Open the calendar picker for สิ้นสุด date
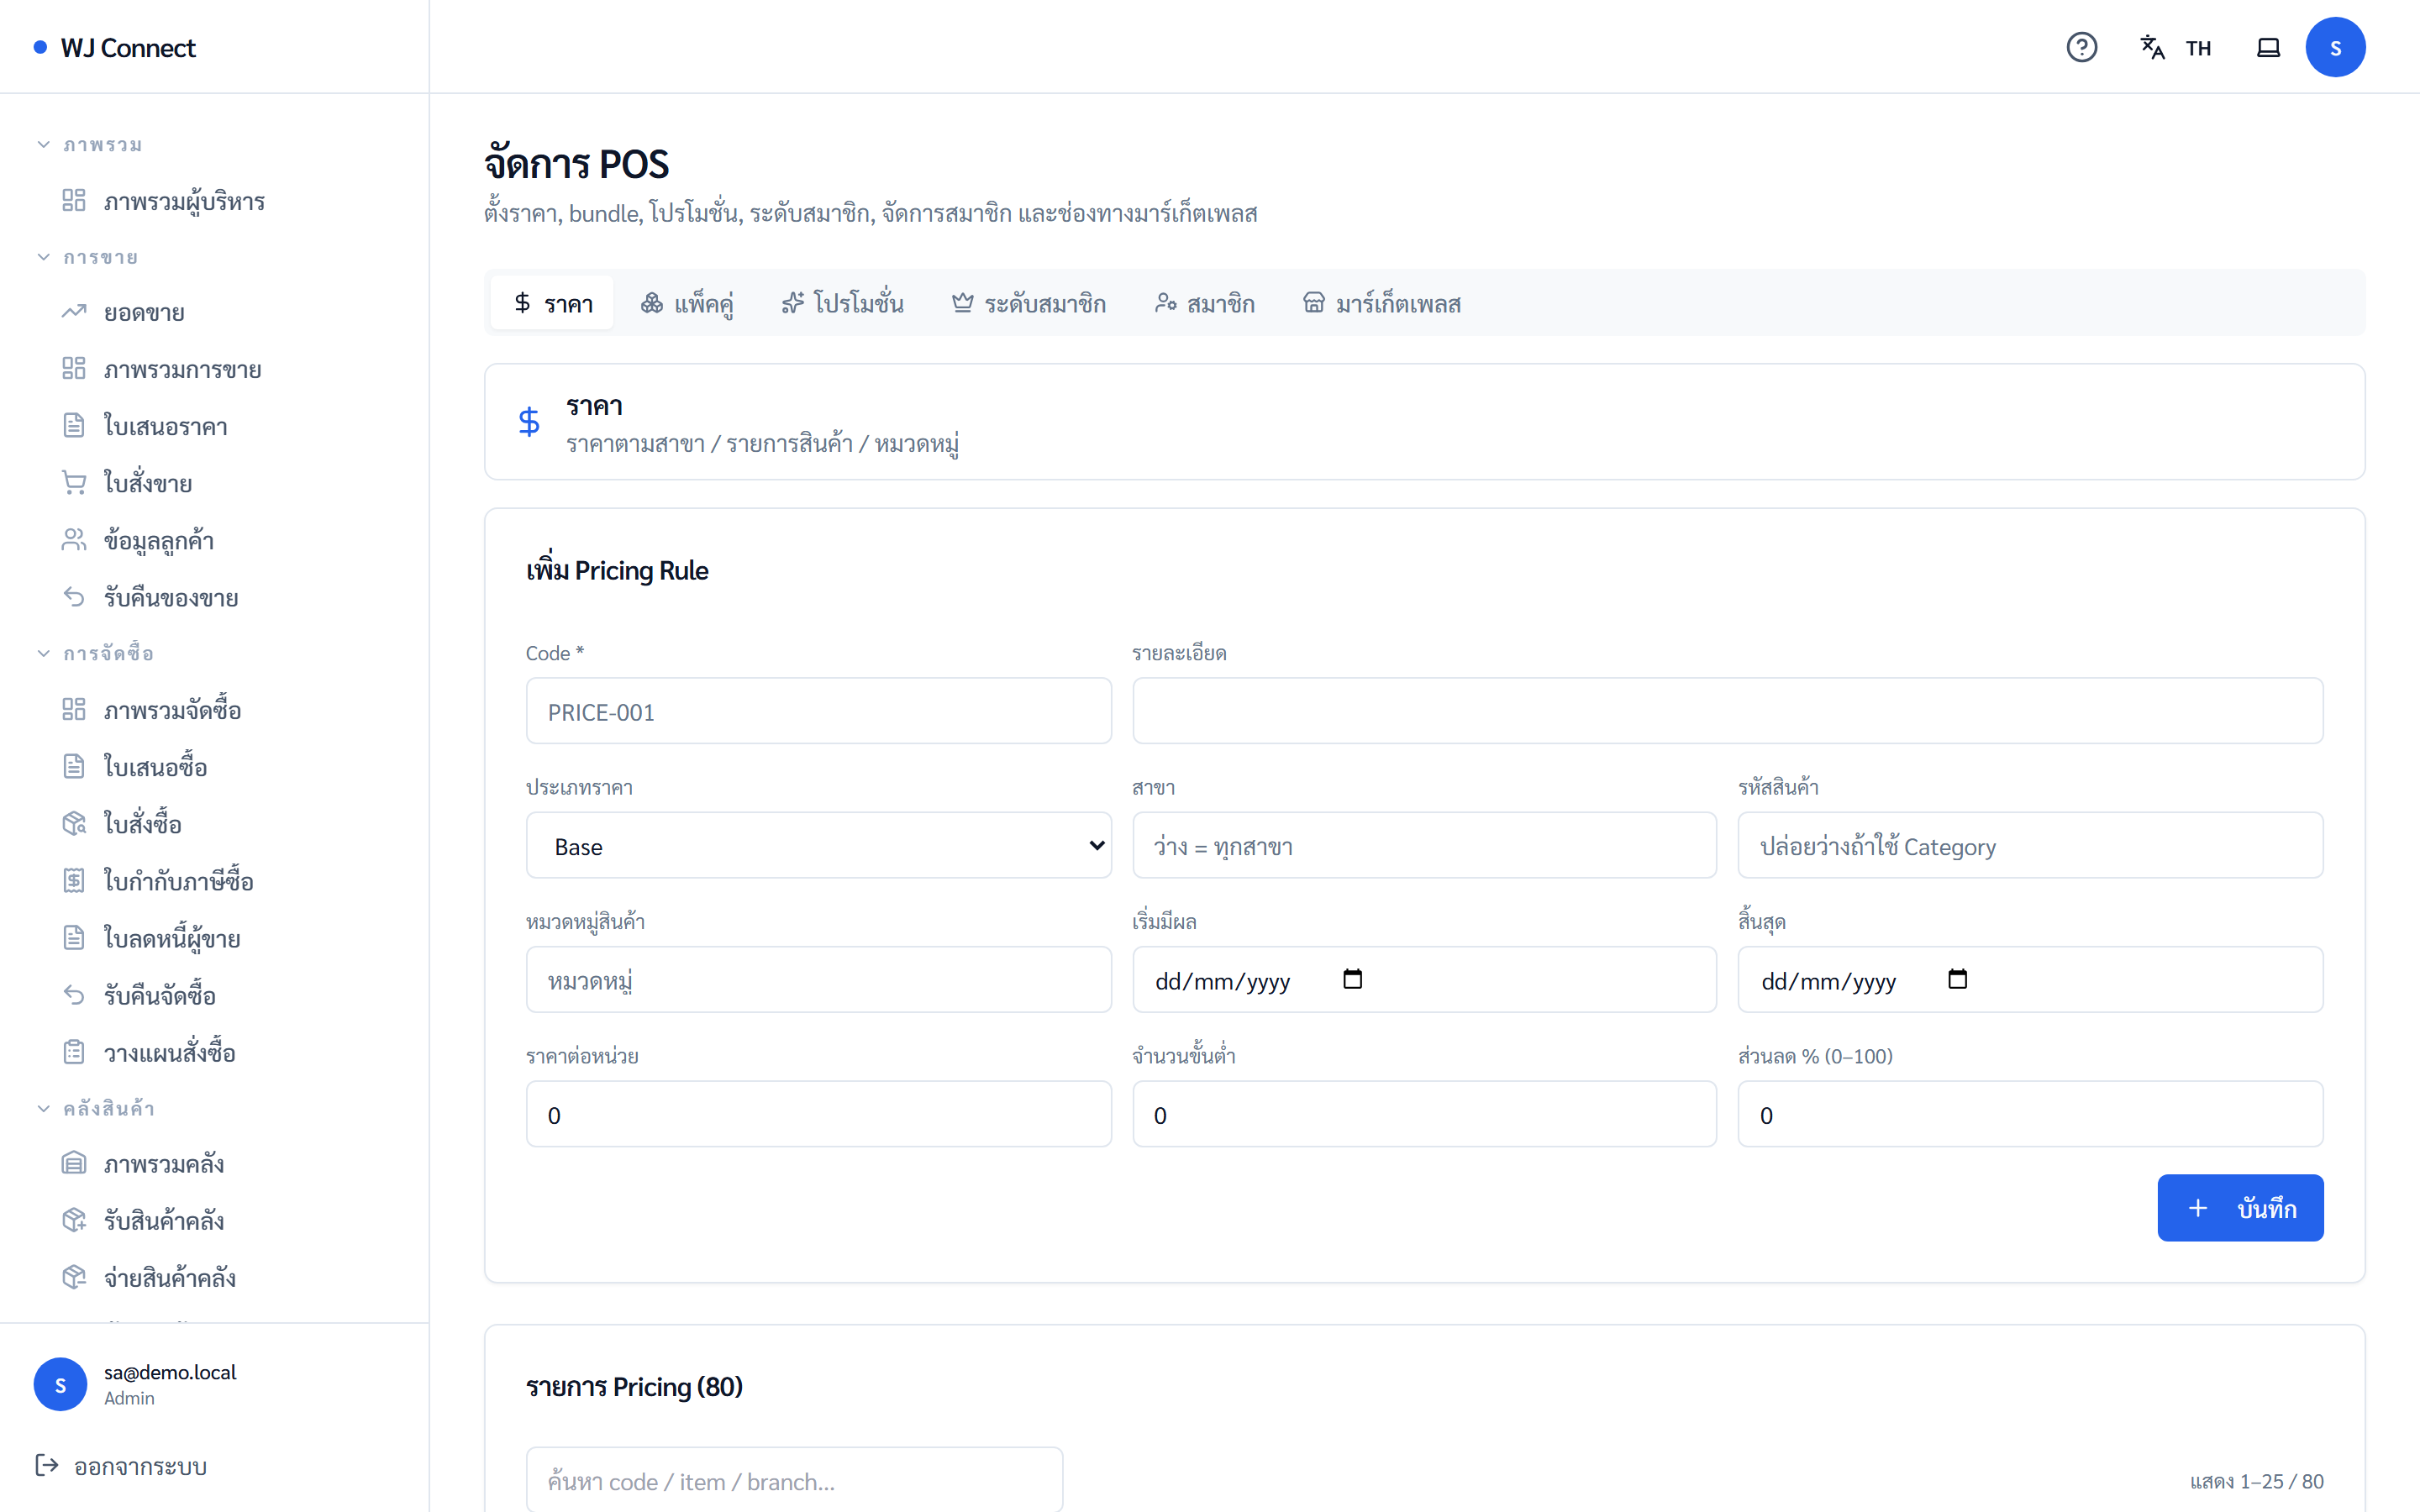The width and height of the screenshot is (2420, 1512). tap(1957, 979)
